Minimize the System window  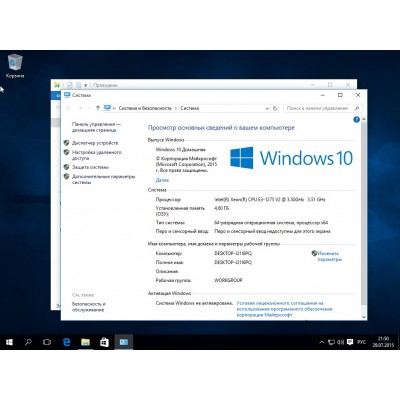point(323,95)
